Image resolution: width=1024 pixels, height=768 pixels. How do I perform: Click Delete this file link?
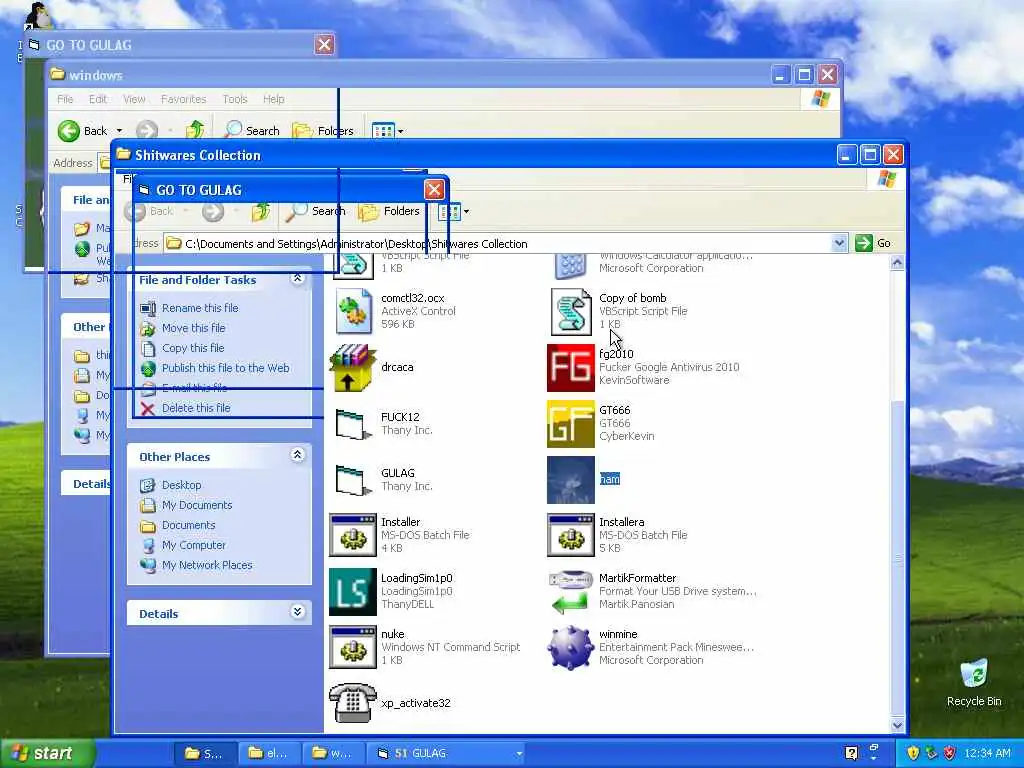(196, 408)
